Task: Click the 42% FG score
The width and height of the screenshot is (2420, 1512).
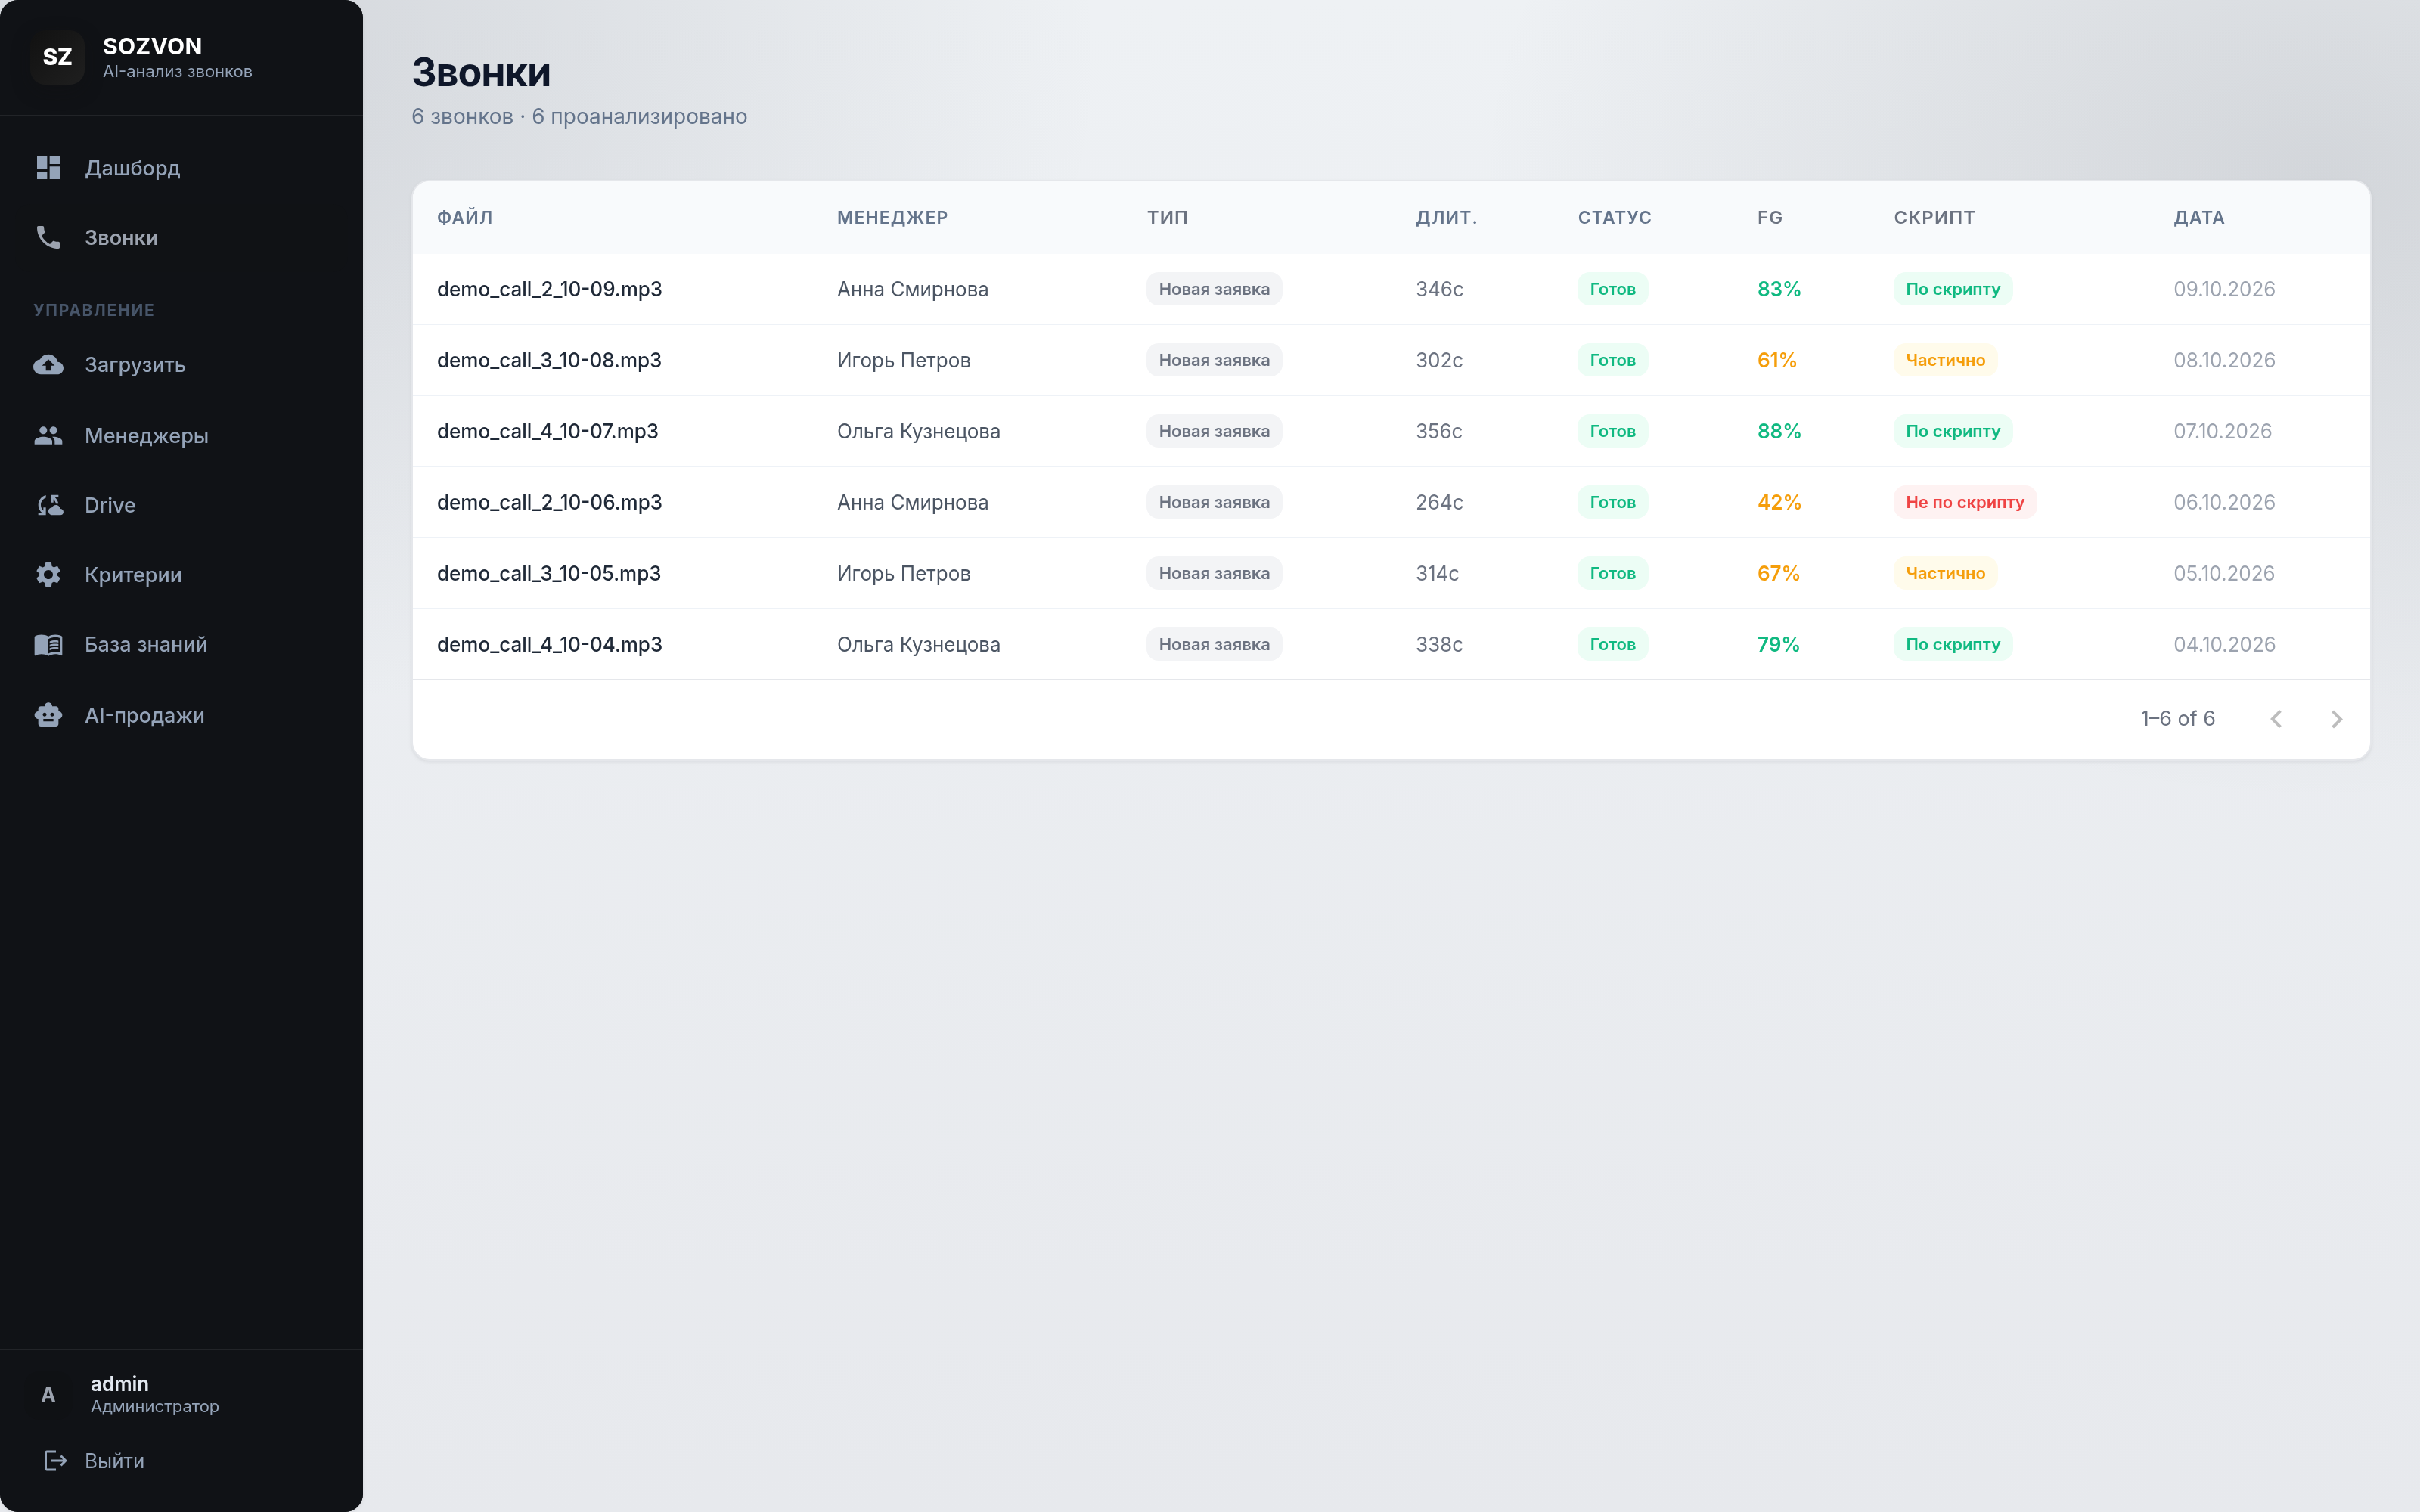Action: click(1779, 502)
